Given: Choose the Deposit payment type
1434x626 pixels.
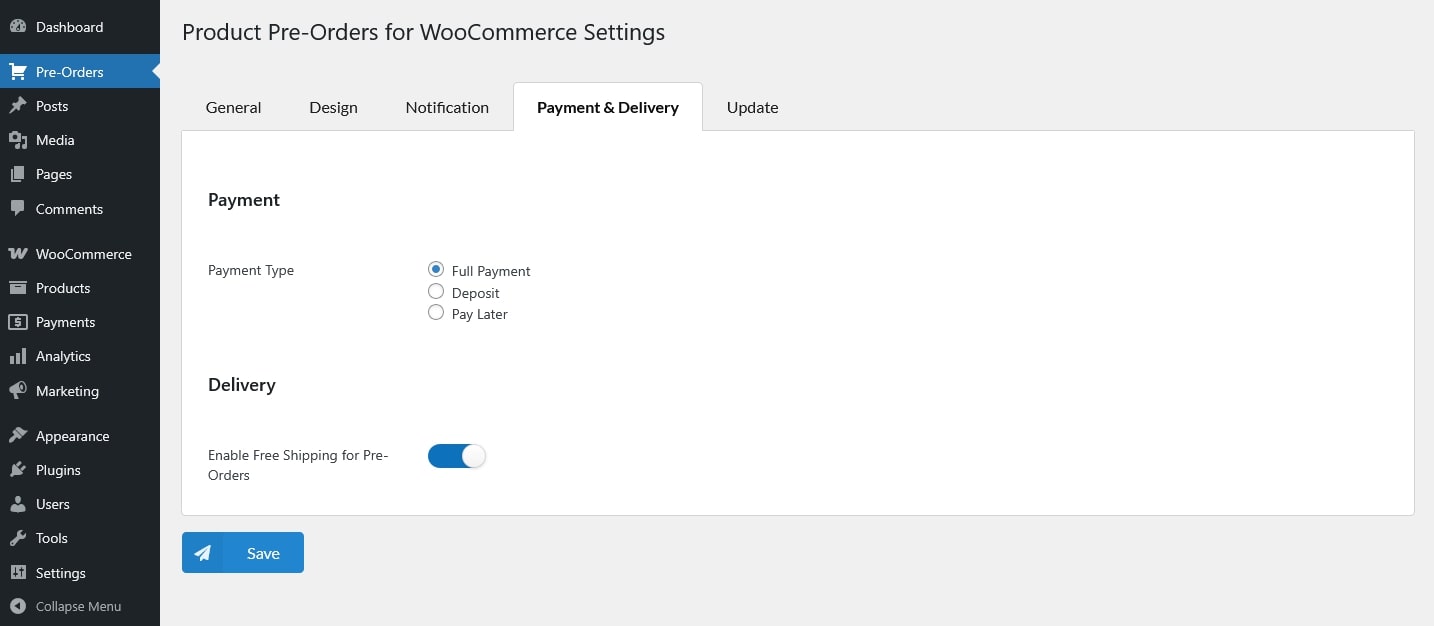Looking at the screenshot, I should pos(436,292).
